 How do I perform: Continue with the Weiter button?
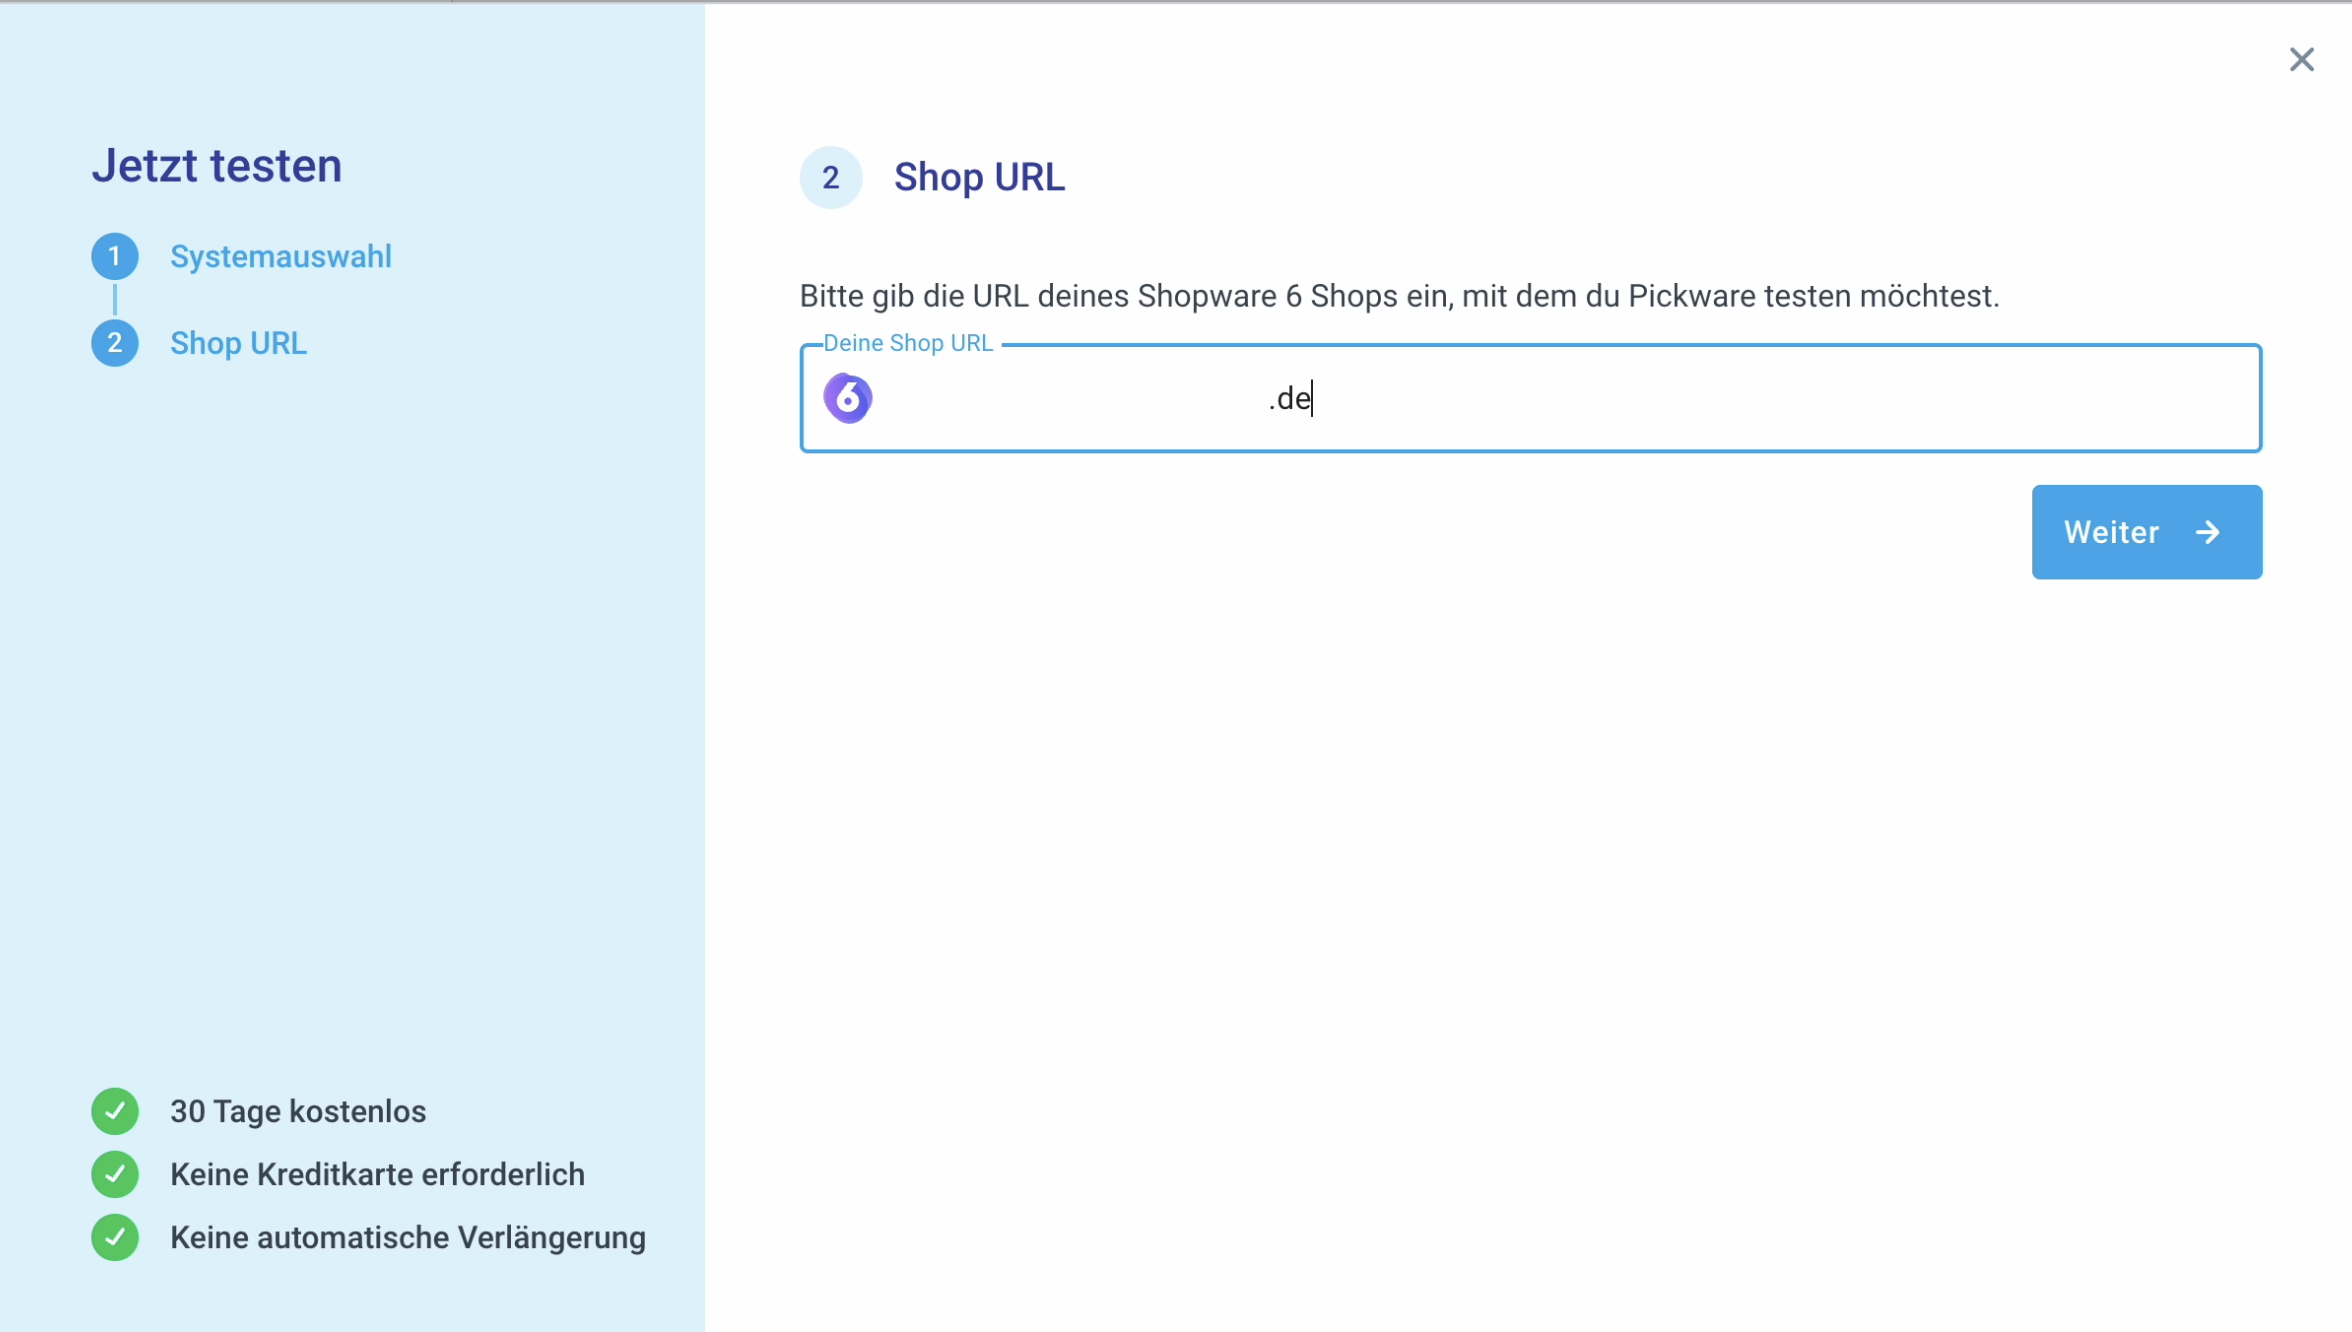[2146, 532]
